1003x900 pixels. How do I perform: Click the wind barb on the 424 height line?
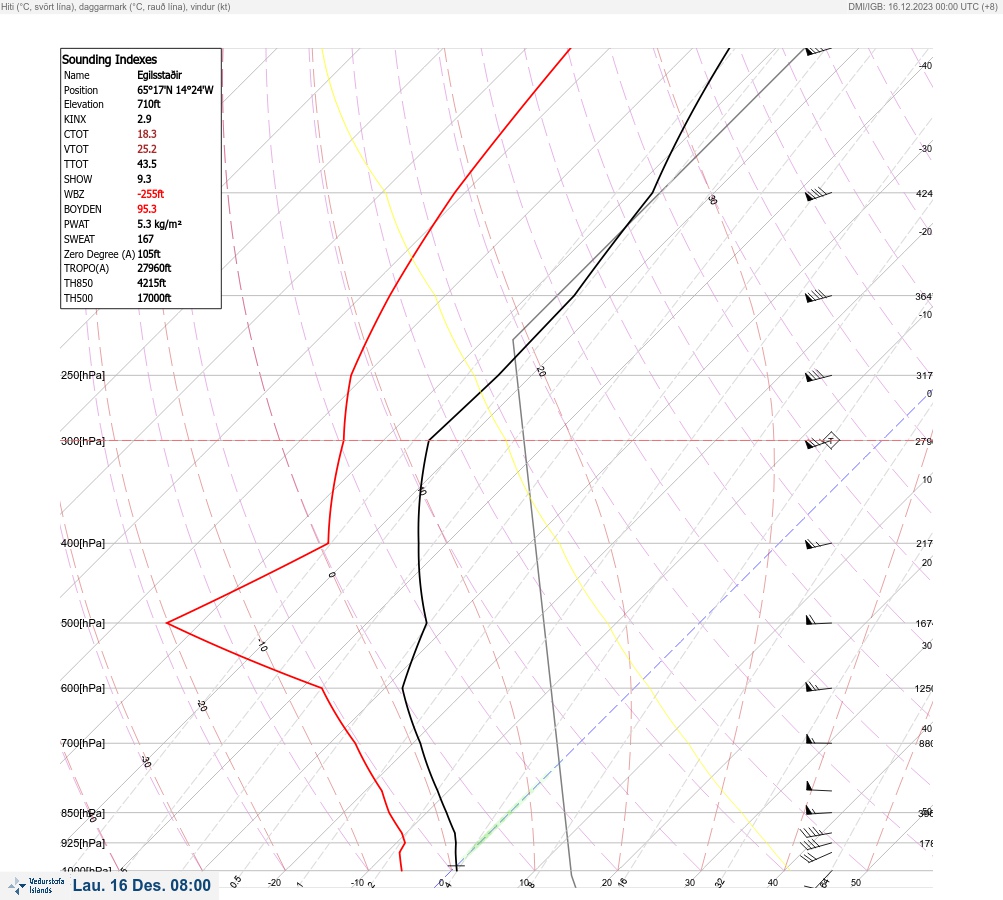tap(818, 194)
